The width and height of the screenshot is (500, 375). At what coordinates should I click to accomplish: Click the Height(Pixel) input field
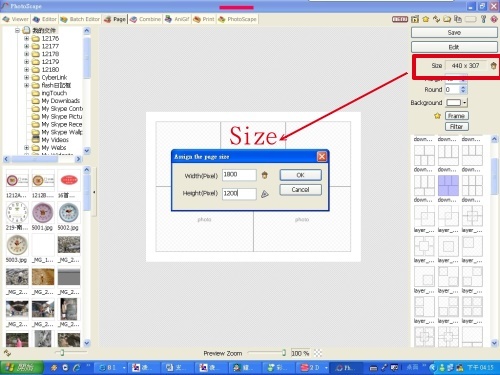239,194
